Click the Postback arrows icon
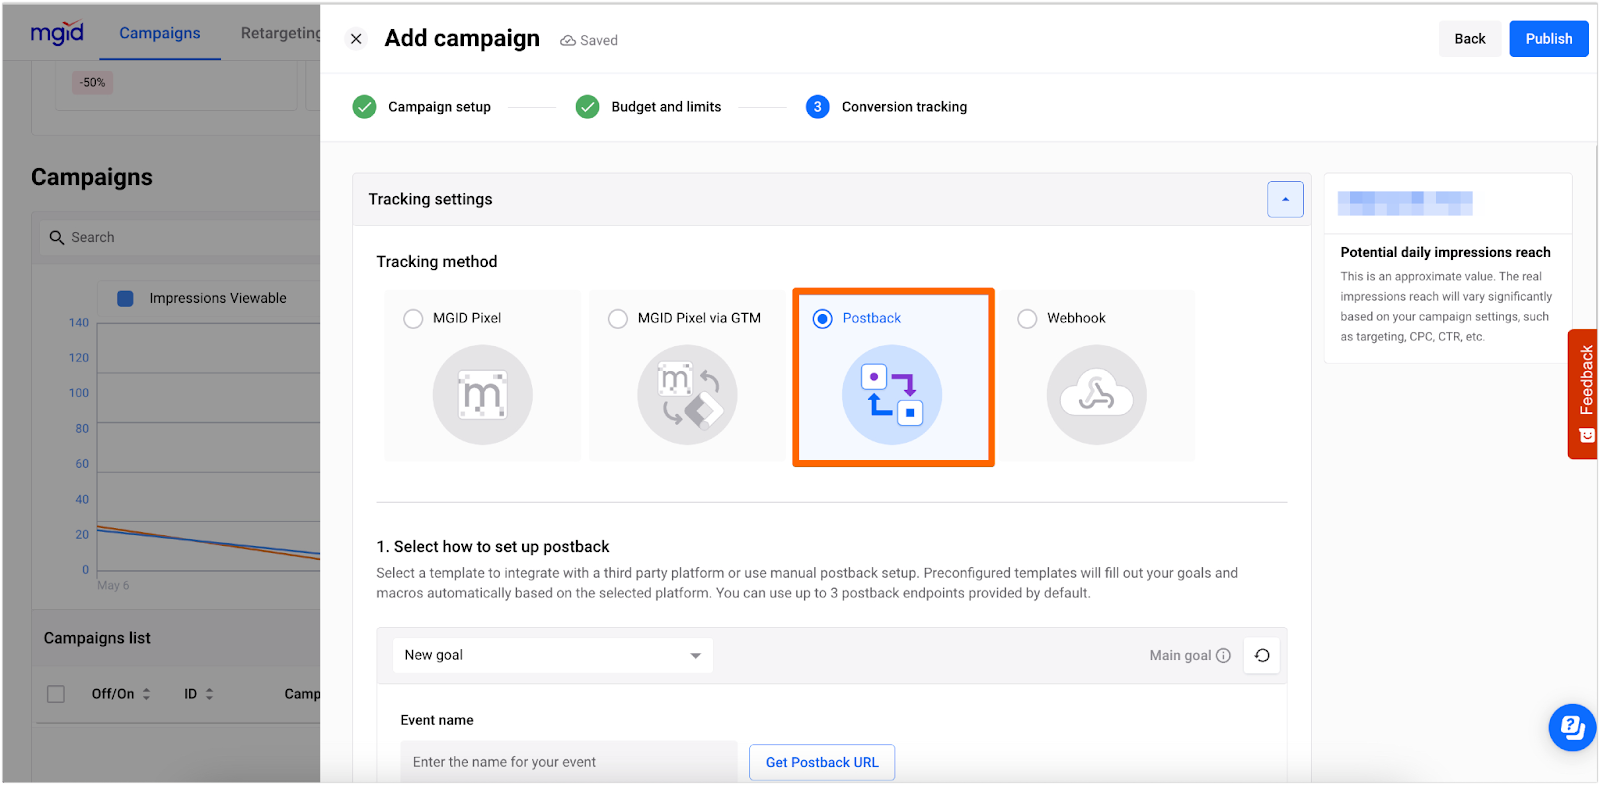Screen dimensions: 1600x785 892,395
